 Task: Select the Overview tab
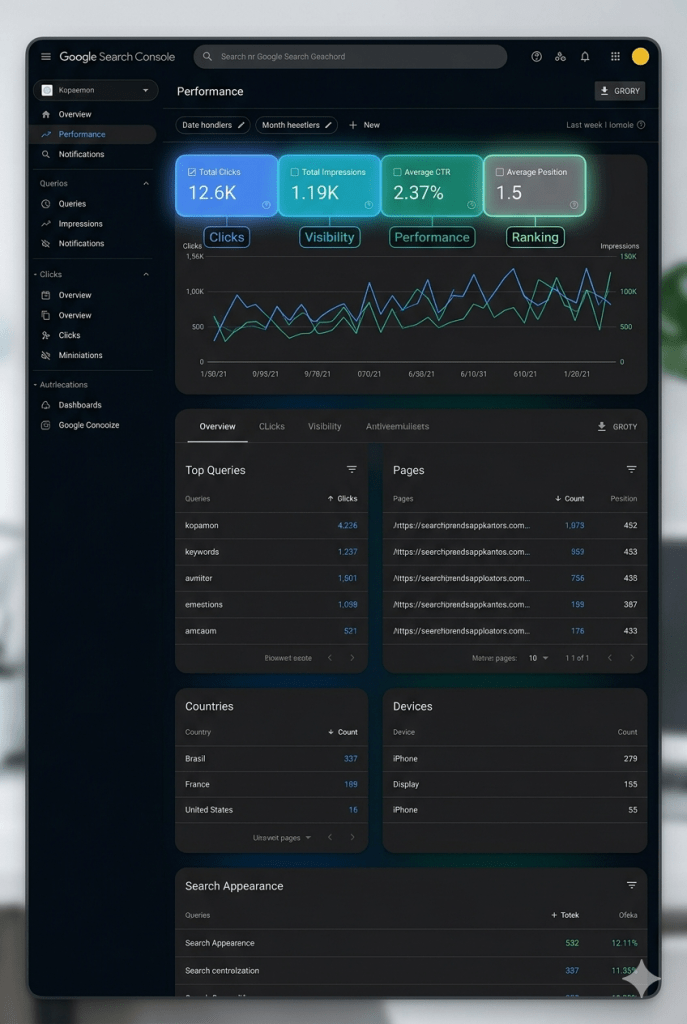[x=217, y=426]
